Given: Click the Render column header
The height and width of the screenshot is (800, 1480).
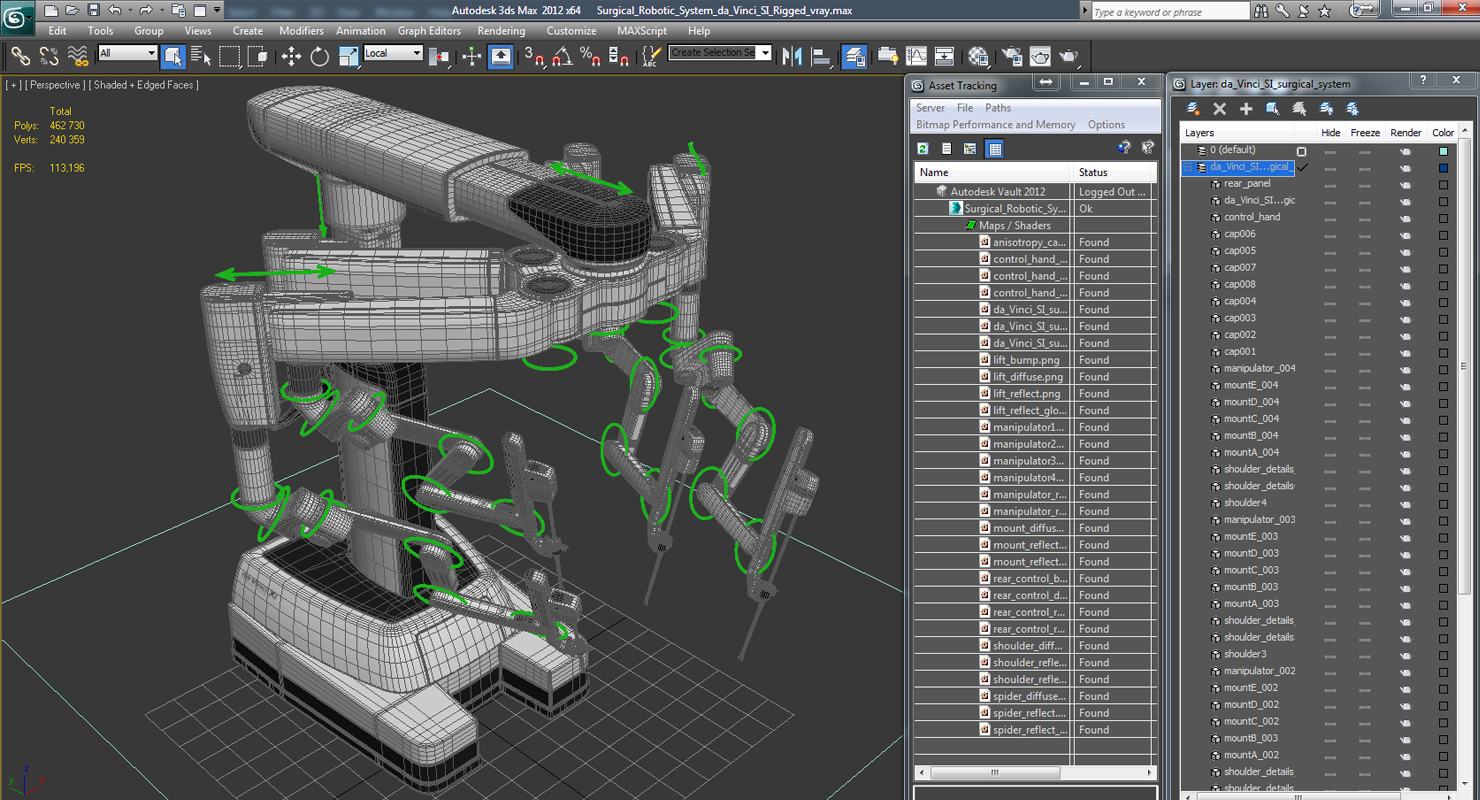Looking at the screenshot, I should (1405, 133).
